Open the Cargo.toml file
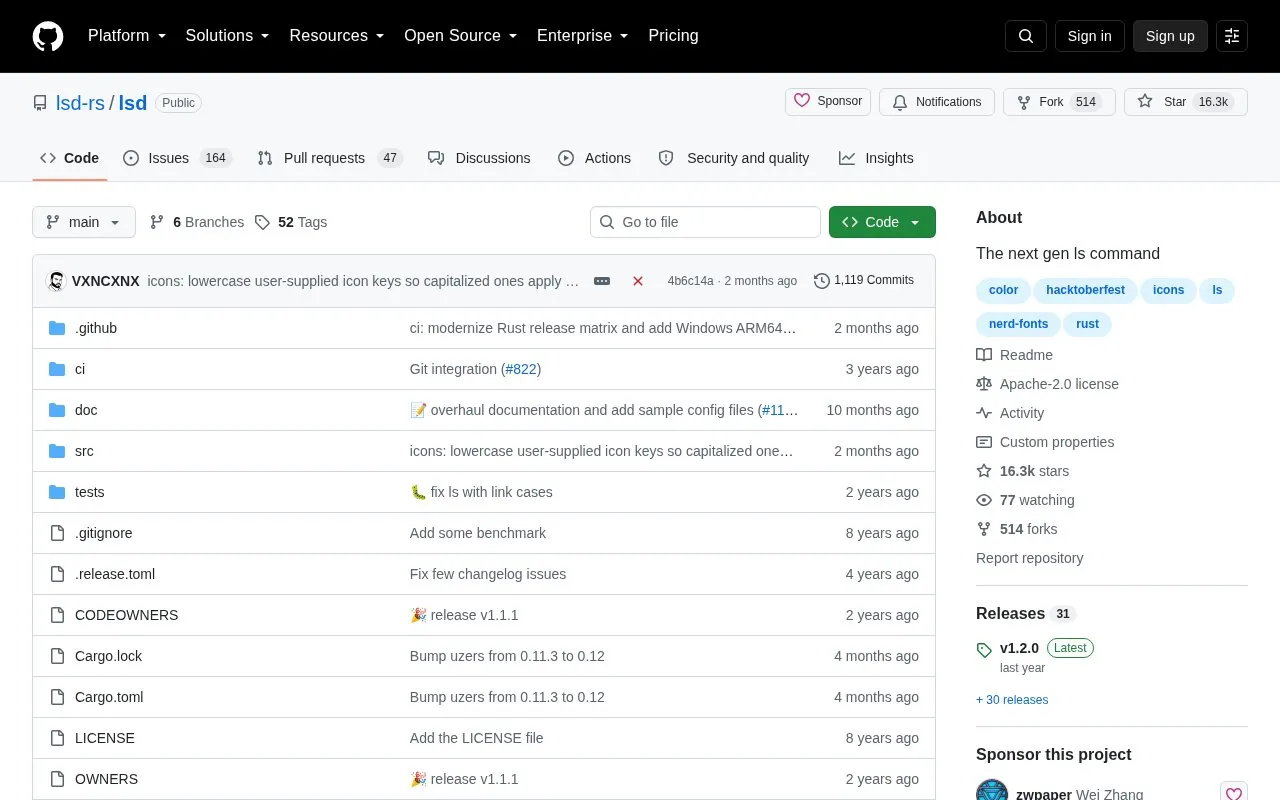The height and width of the screenshot is (800, 1280). (109, 697)
